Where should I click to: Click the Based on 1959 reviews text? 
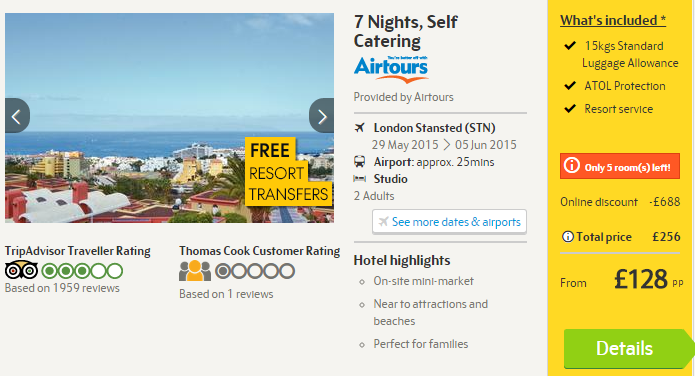coord(62,288)
